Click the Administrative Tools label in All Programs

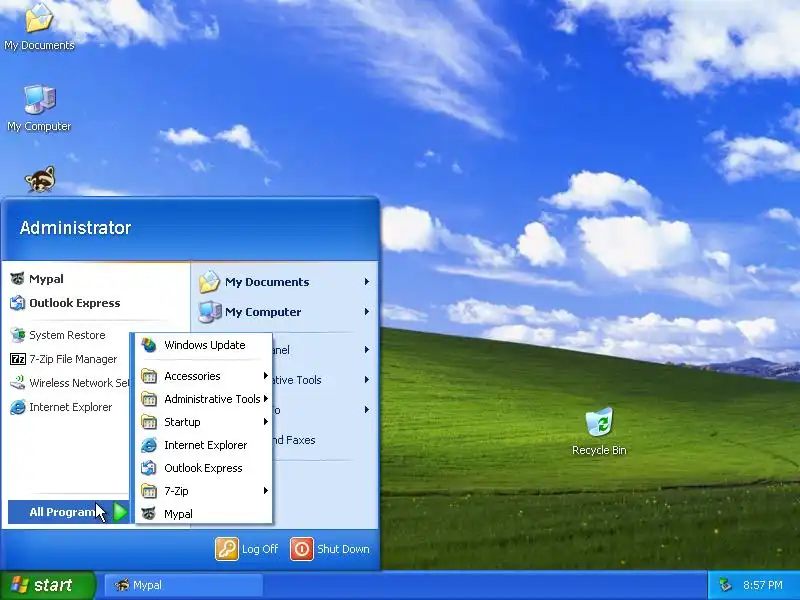(x=212, y=399)
